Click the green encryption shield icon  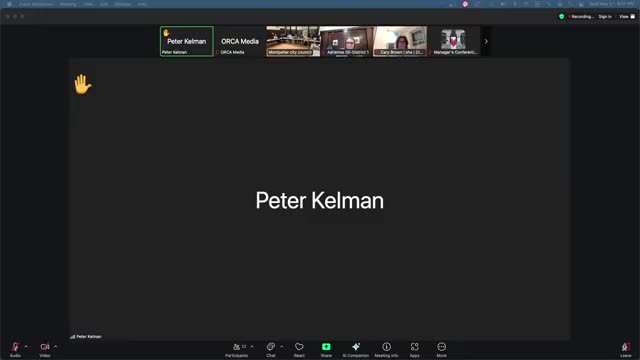coord(562,17)
